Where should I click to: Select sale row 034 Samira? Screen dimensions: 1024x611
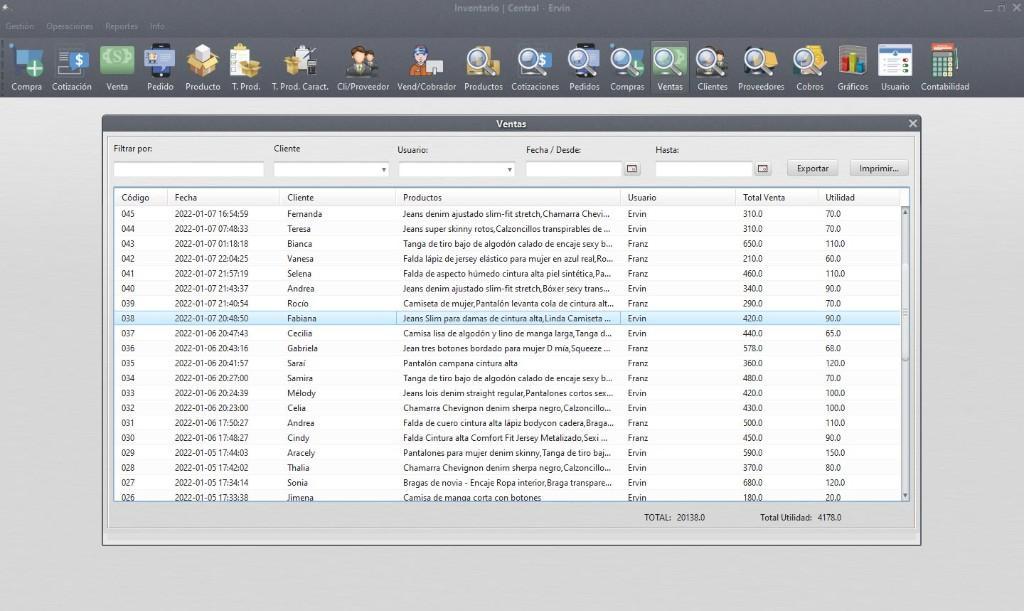(x=507, y=378)
